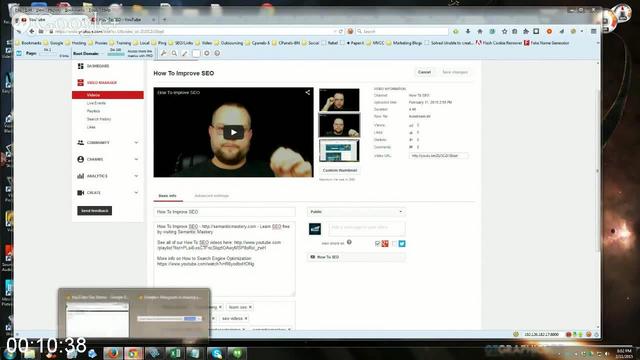Click the Google+ share icon
The width and height of the screenshot is (640, 360).
[x=385, y=244]
